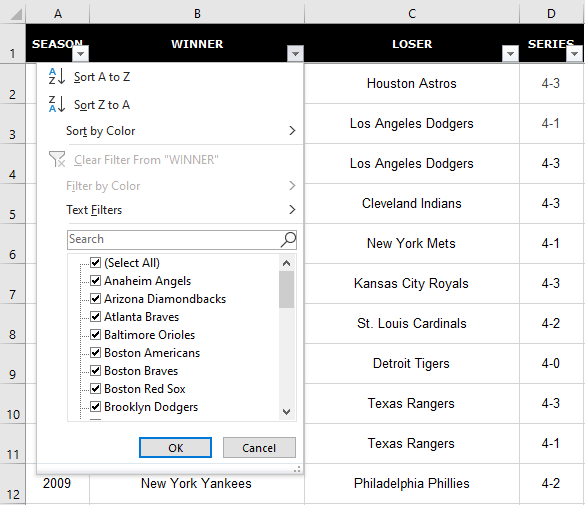585x505 pixels.
Task: Click scroll up arrow in team list
Action: point(287,263)
